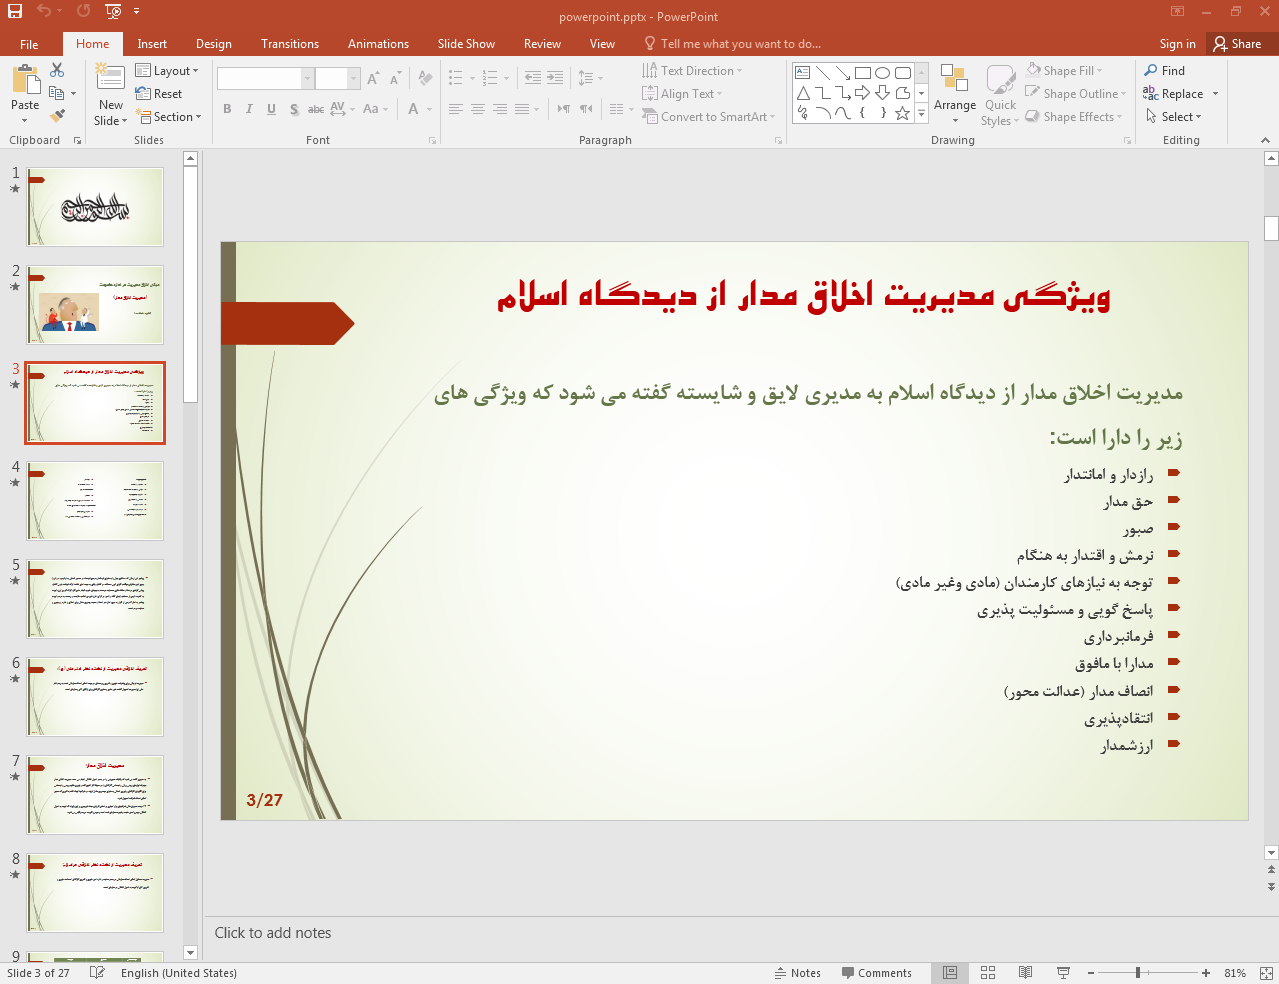Switch to the Transitions tab
This screenshot has width=1279, height=984.
tap(290, 44)
